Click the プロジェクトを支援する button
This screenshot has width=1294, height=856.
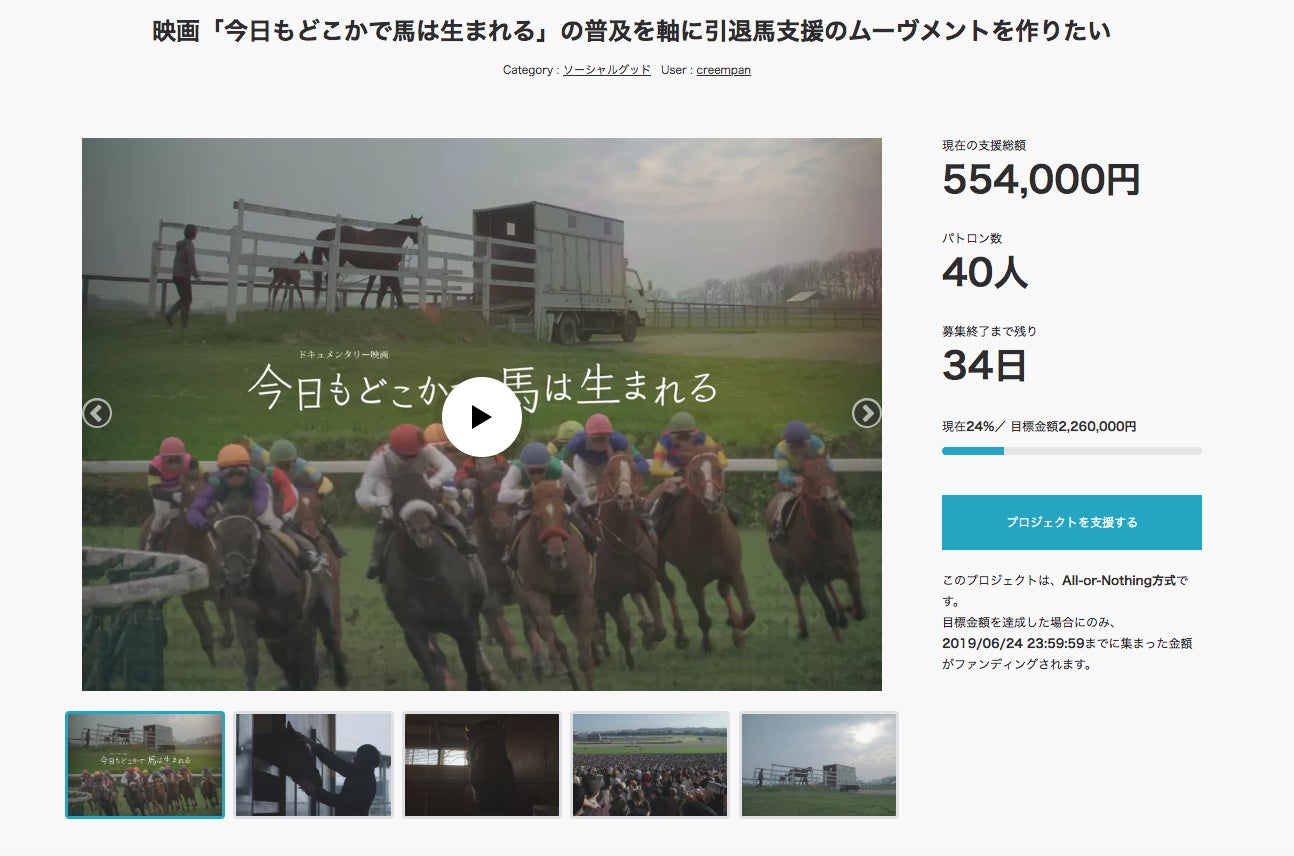pyautogui.click(x=1072, y=522)
